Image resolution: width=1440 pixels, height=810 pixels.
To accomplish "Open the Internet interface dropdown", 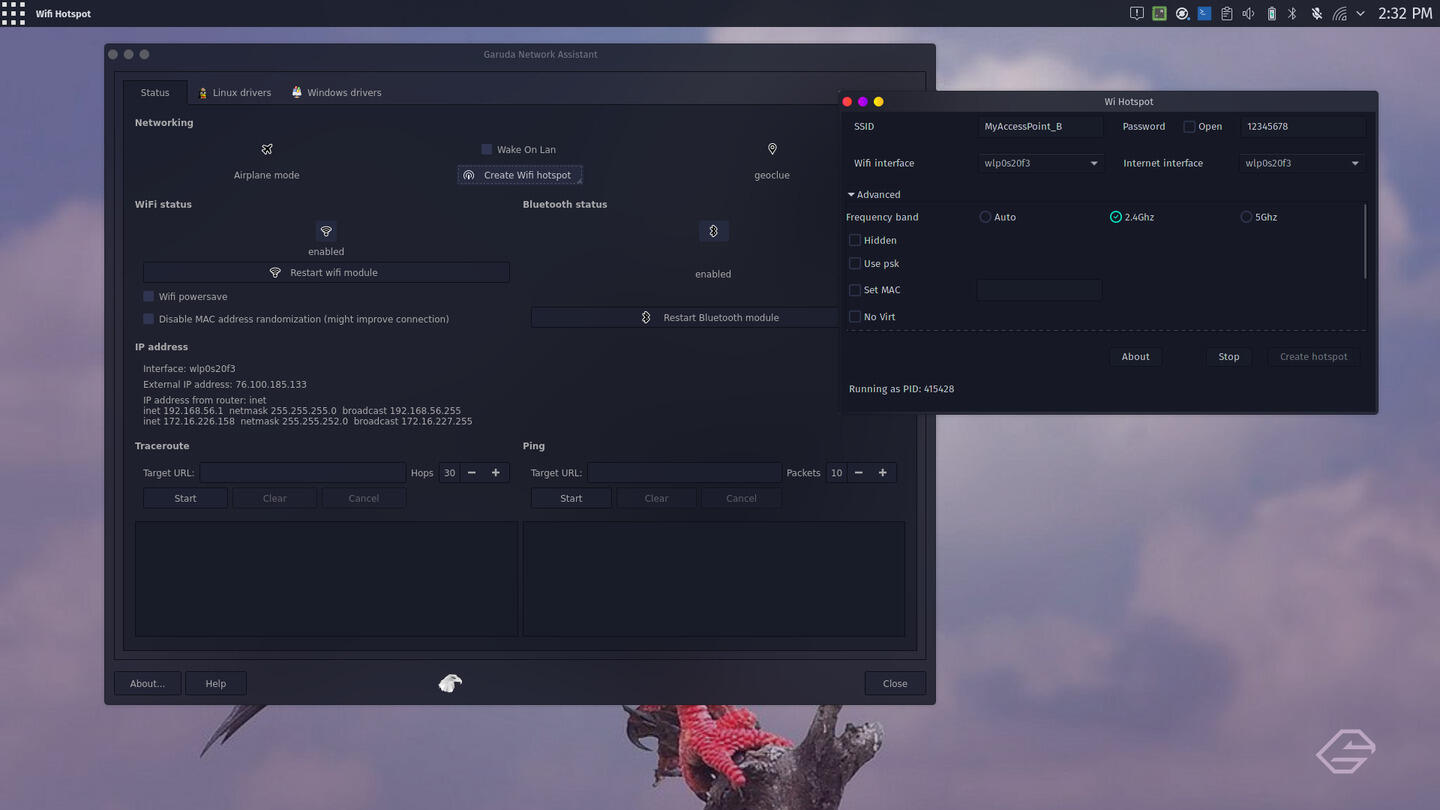I will click(x=1302, y=163).
